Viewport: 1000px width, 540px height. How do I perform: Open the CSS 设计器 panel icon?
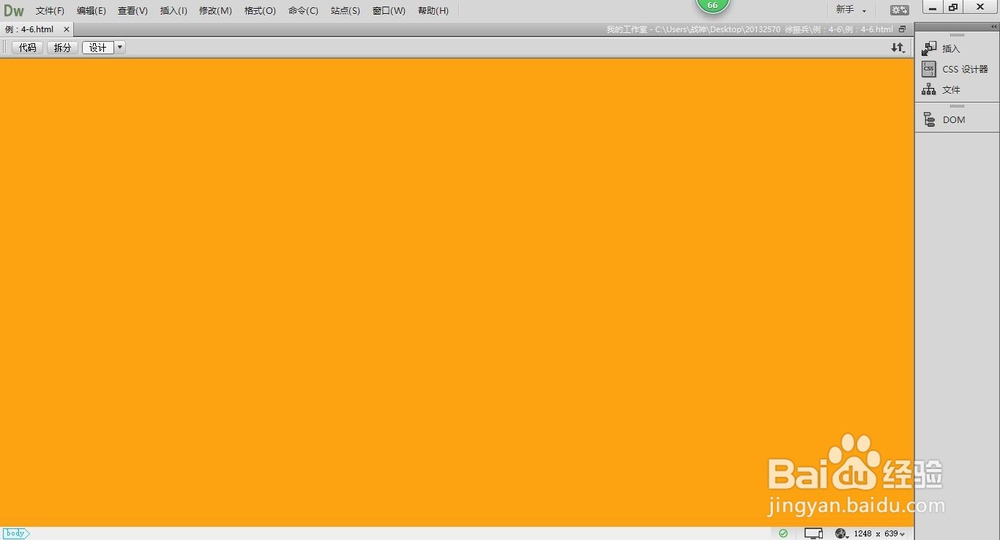[929, 69]
